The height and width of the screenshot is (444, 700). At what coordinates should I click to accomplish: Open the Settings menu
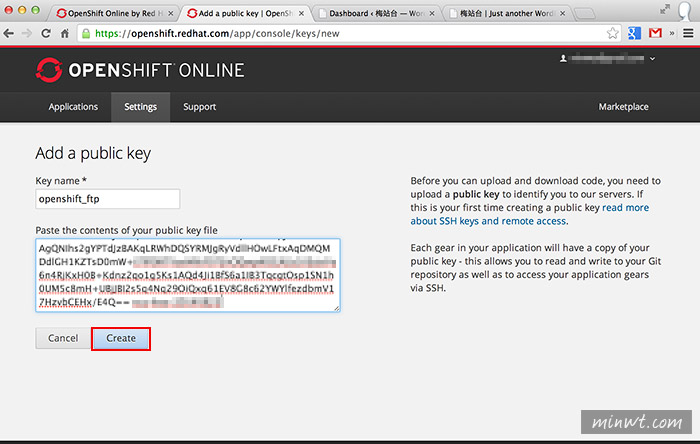click(141, 107)
